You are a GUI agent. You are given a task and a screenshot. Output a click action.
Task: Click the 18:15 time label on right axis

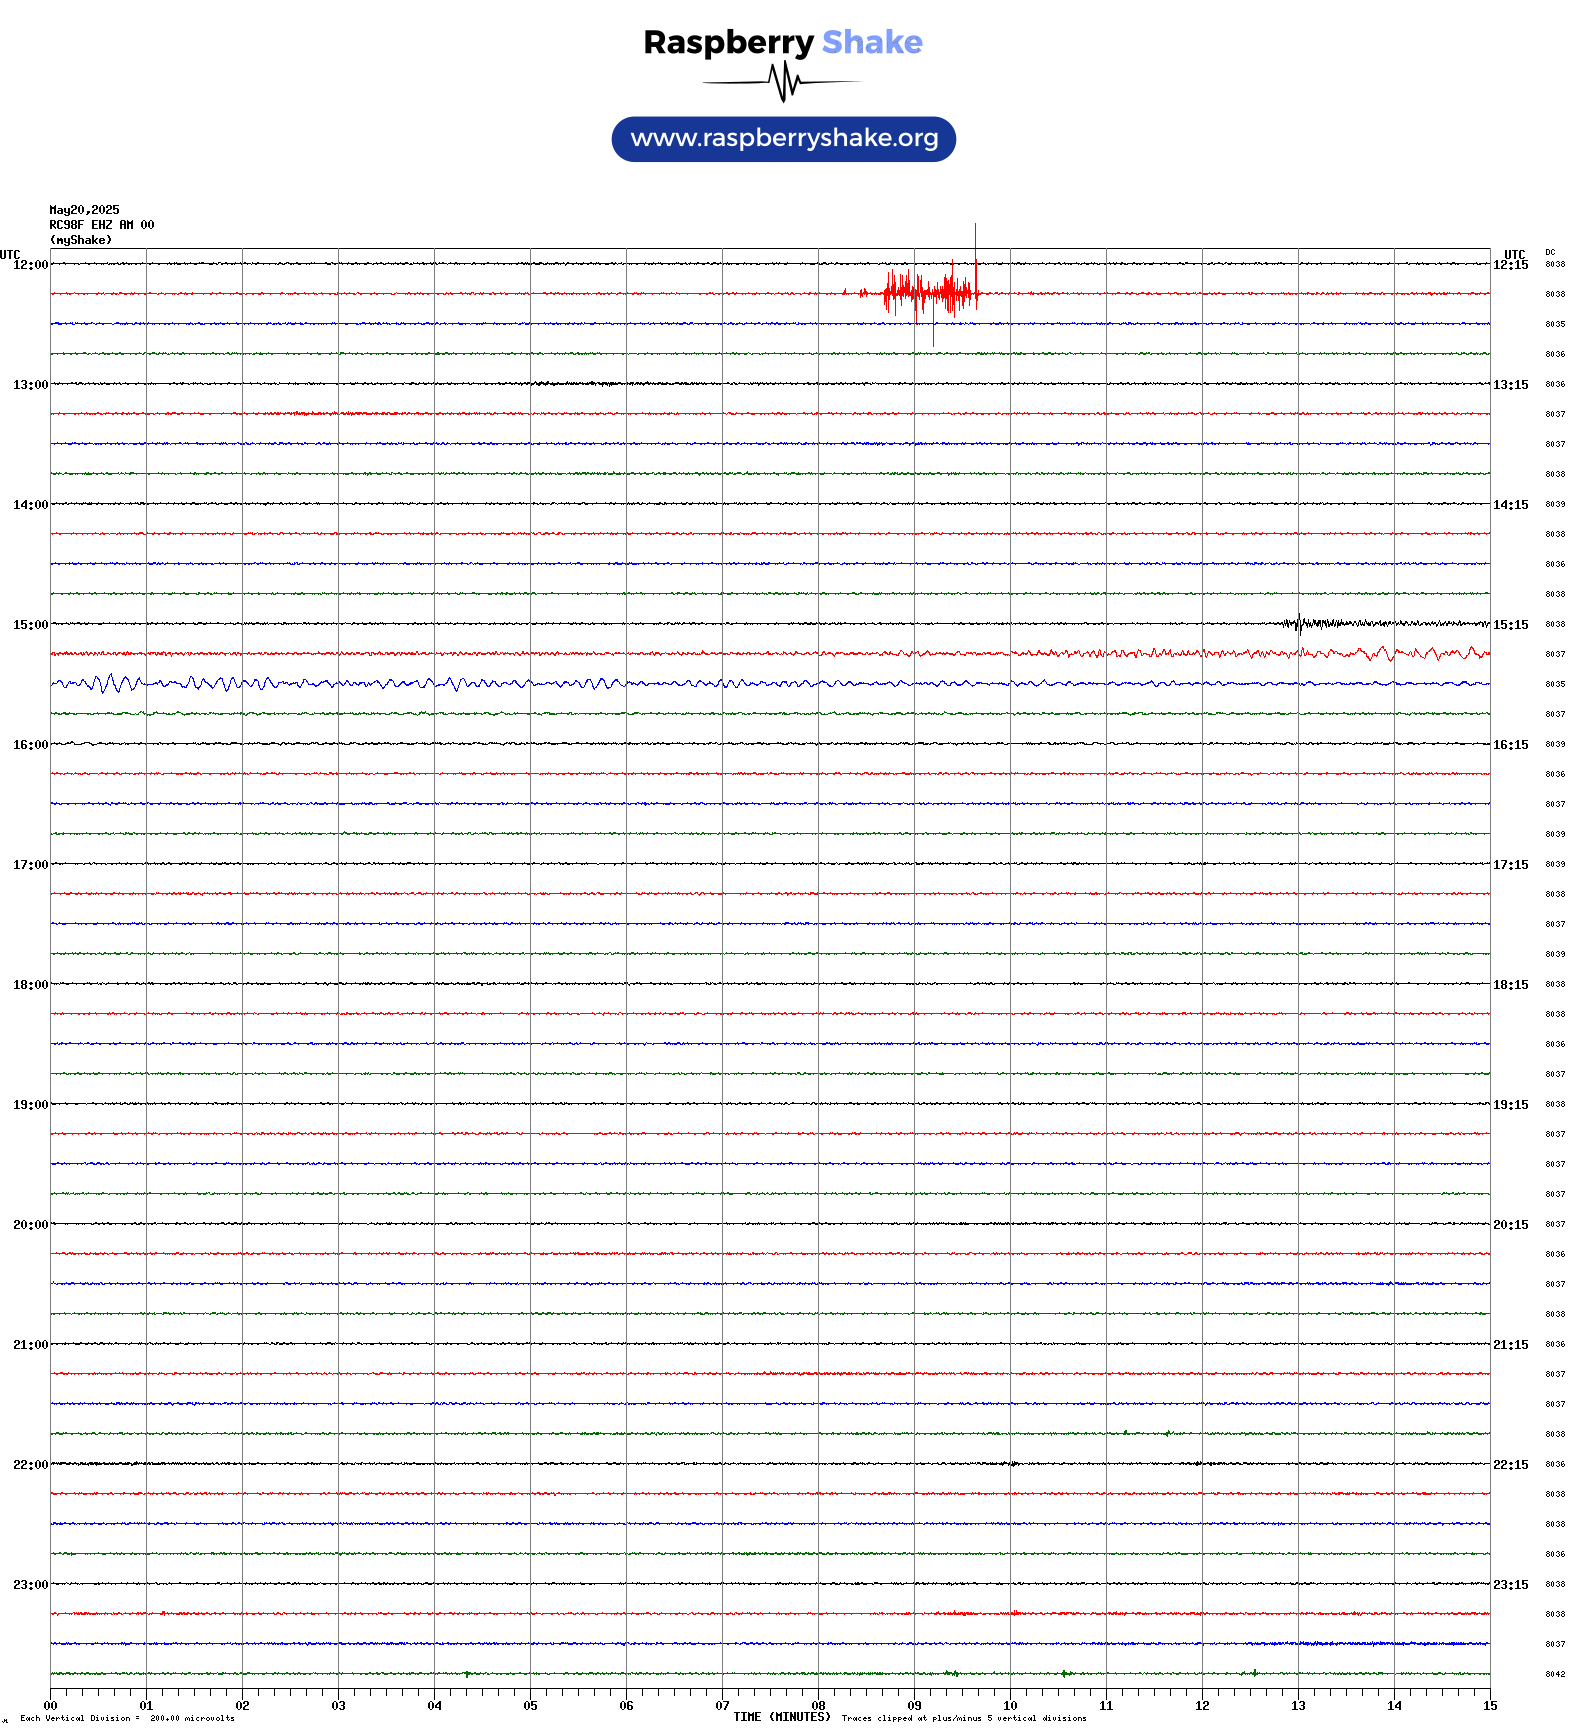click(x=1510, y=985)
